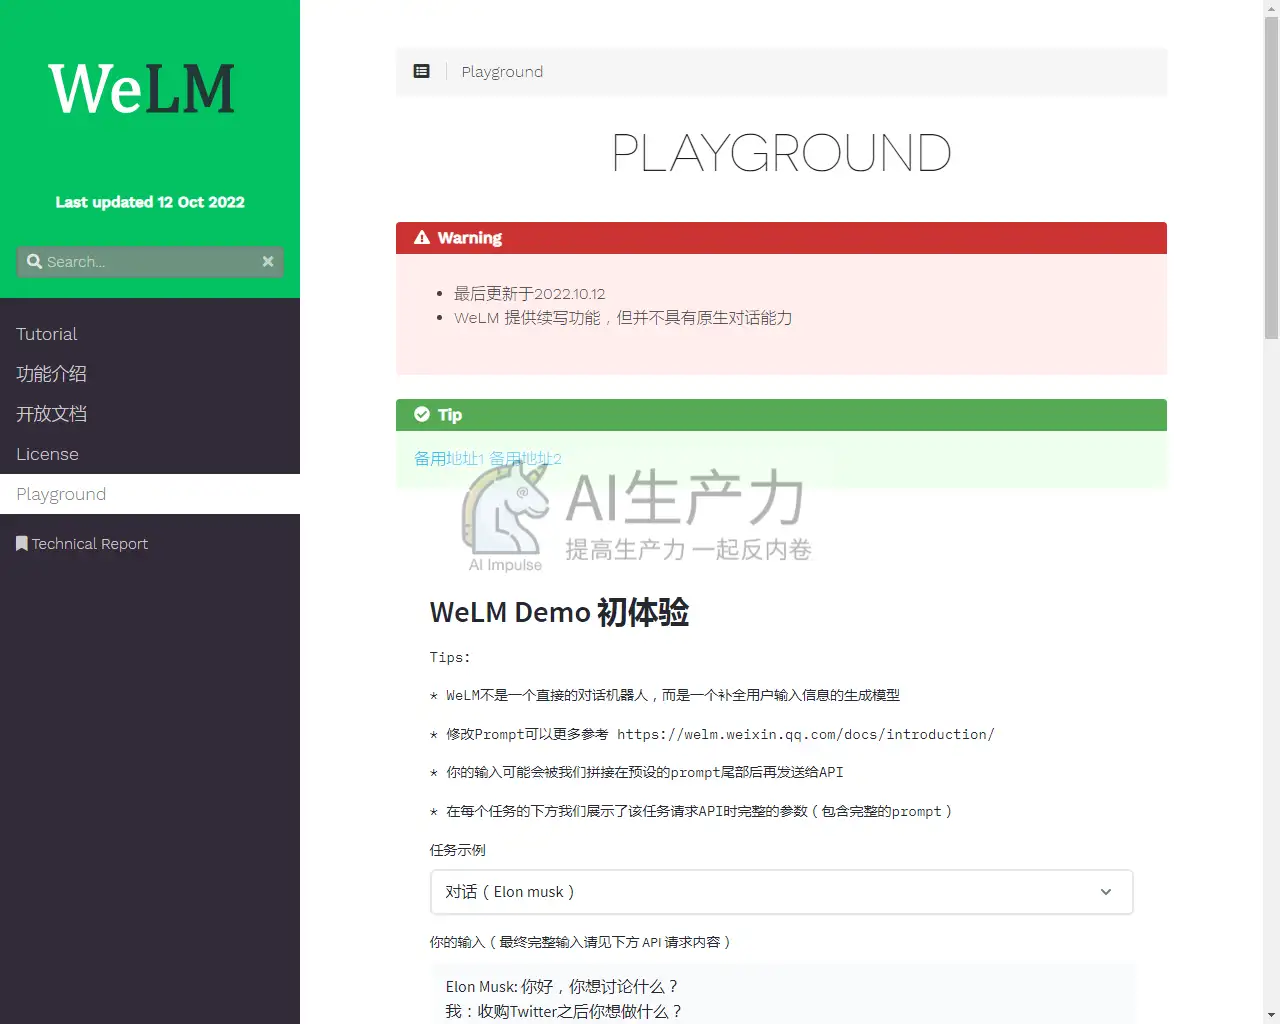This screenshot has width=1280, height=1024.
Task: Click the scrollbar up arrow
Action: click(1271, 8)
